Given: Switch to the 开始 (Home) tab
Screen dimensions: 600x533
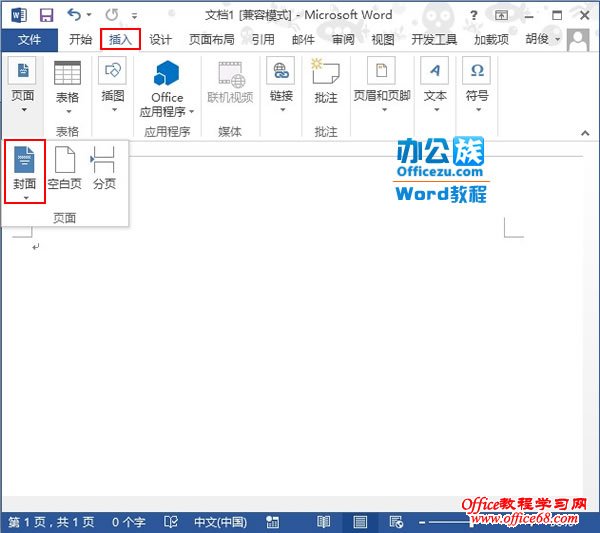Looking at the screenshot, I should click(80, 39).
